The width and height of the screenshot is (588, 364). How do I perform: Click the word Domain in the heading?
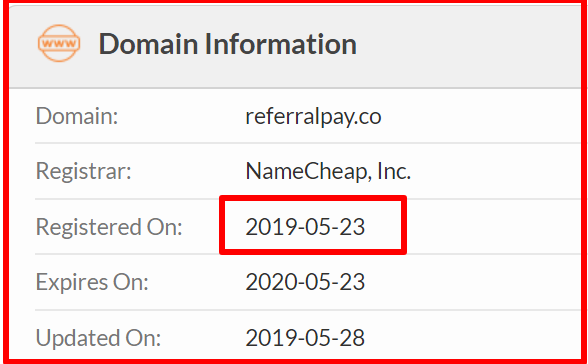point(148,44)
